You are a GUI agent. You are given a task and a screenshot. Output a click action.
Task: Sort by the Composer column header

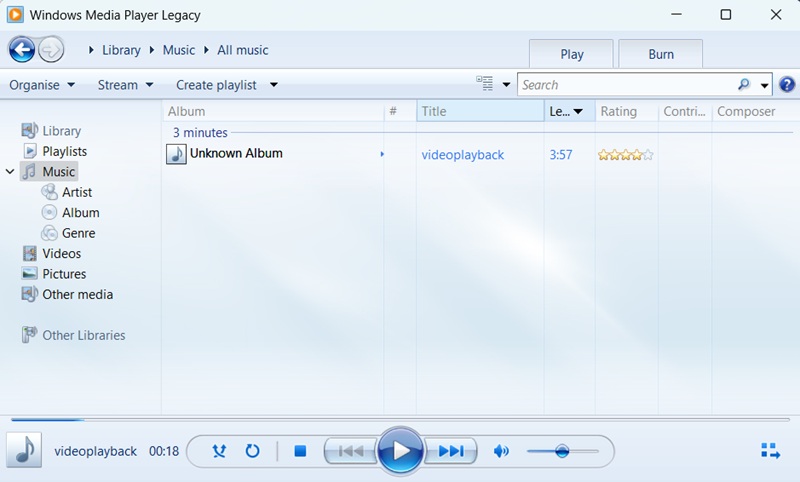755,111
